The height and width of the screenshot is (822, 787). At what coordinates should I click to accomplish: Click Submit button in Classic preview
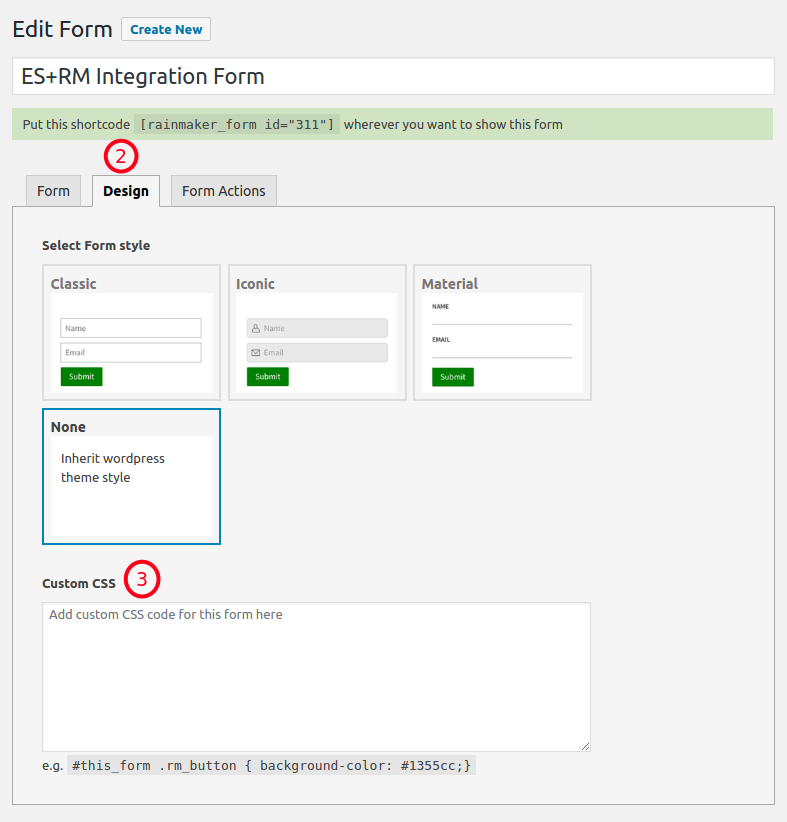[81, 376]
